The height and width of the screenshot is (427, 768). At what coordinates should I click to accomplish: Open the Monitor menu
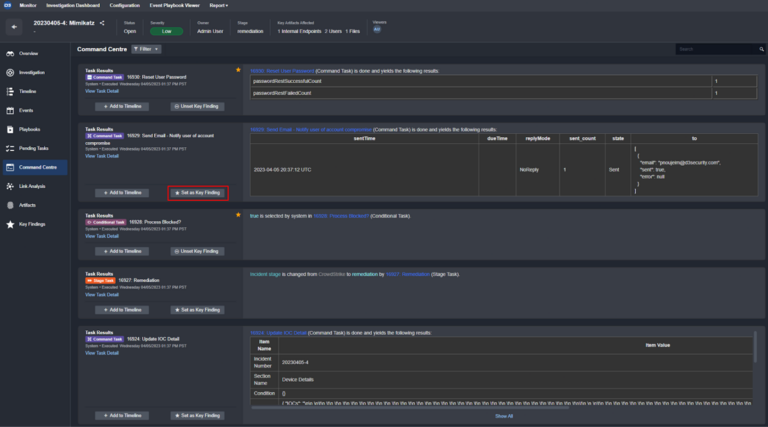(28, 5)
